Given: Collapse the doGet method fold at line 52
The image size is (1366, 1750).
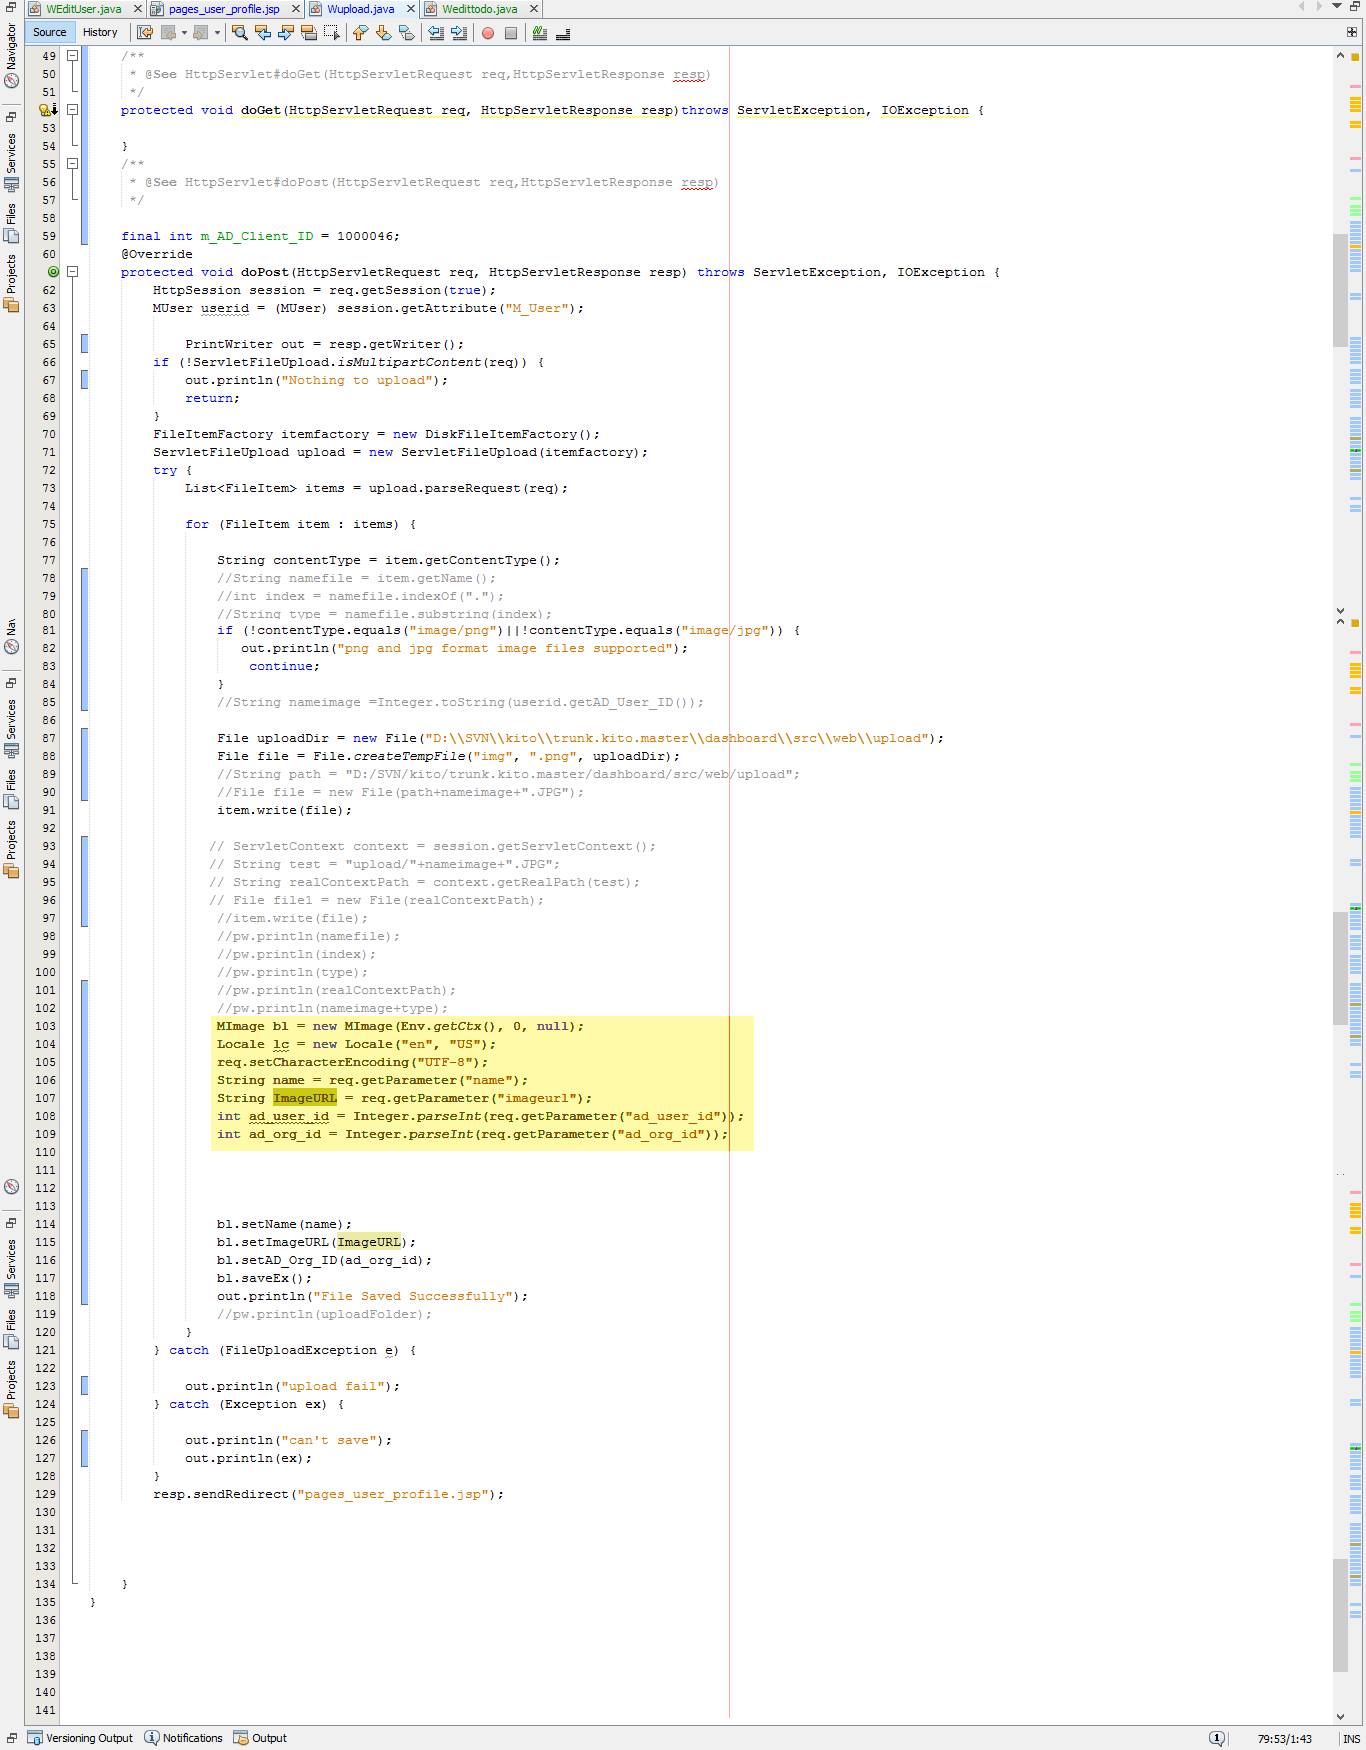Looking at the screenshot, I should (72, 110).
